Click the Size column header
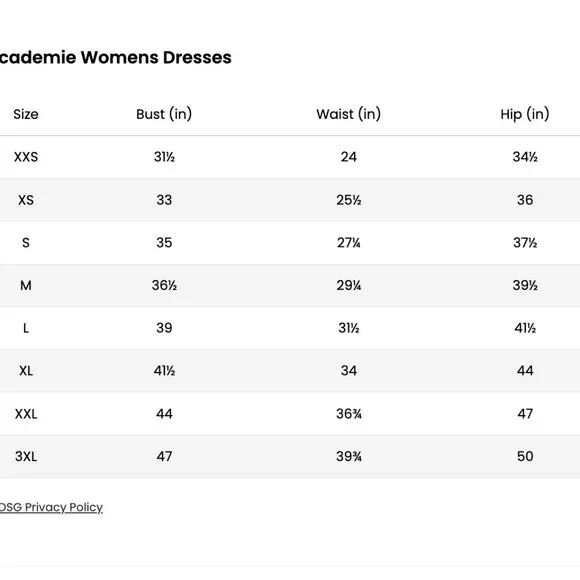 coord(26,114)
